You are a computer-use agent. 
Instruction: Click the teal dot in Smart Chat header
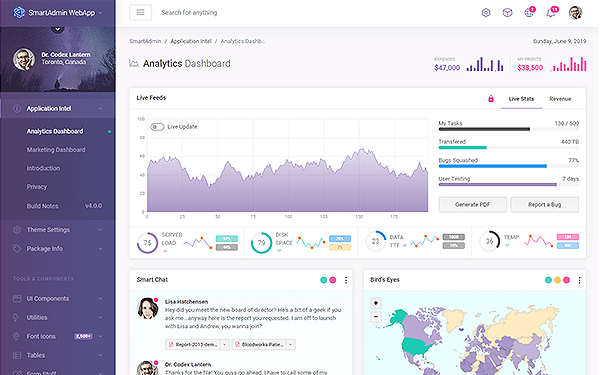tap(323, 280)
